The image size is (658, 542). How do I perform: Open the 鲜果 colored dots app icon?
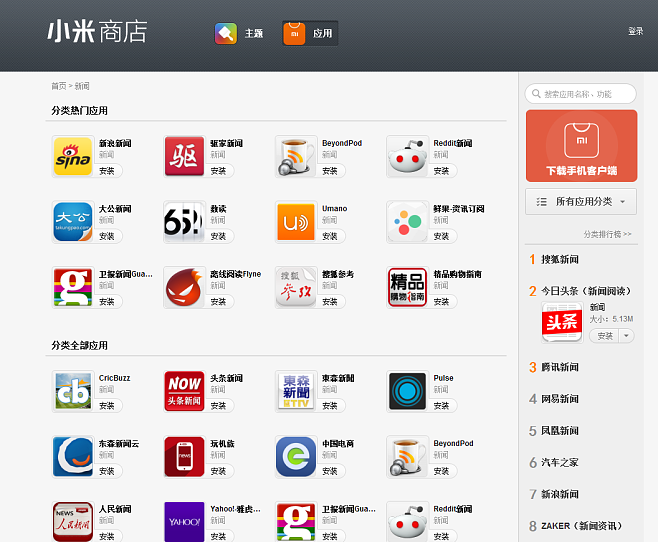pyautogui.click(x=407, y=222)
